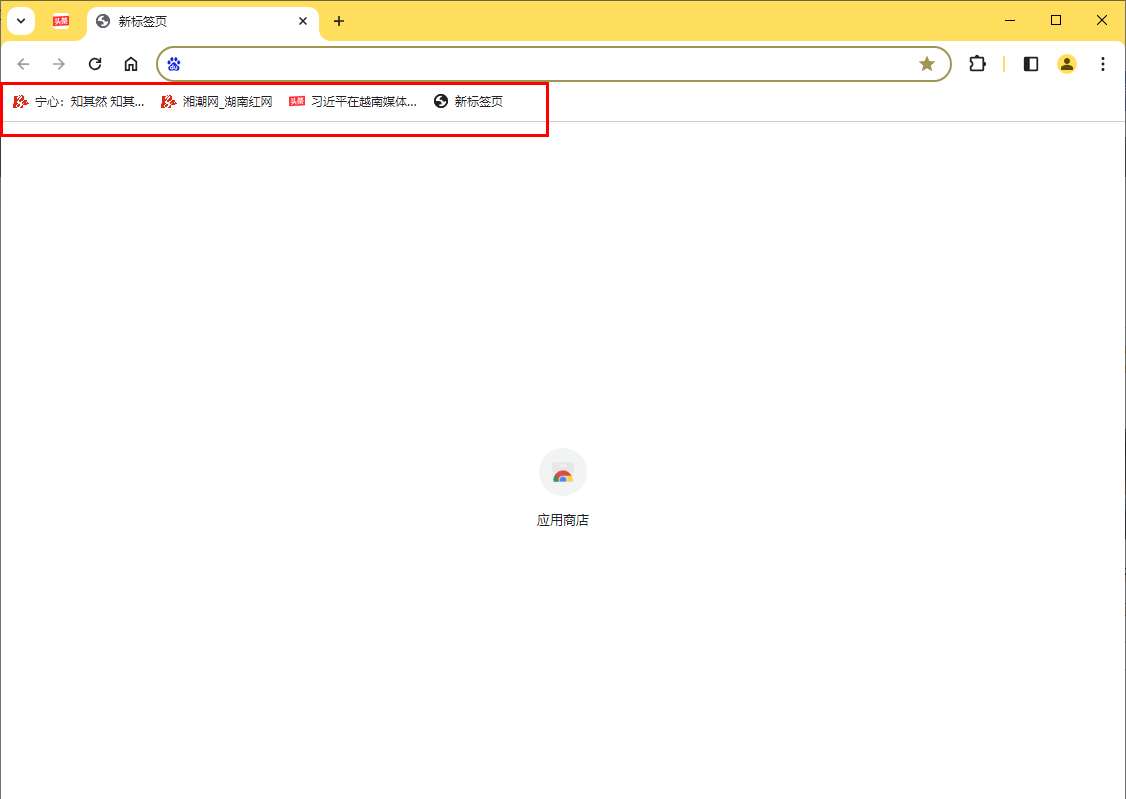The height and width of the screenshot is (799, 1126).
Task: Close the 新标签页 tab
Action: 303,21
